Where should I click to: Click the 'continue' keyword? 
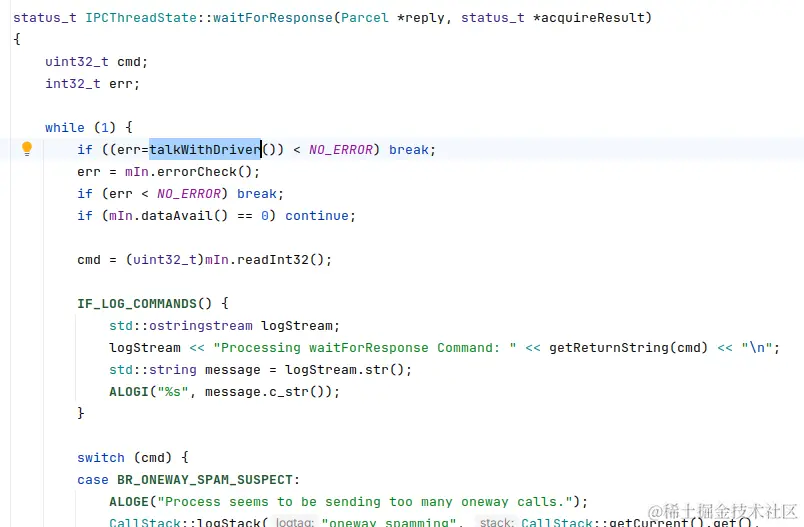pyautogui.click(x=317, y=215)
